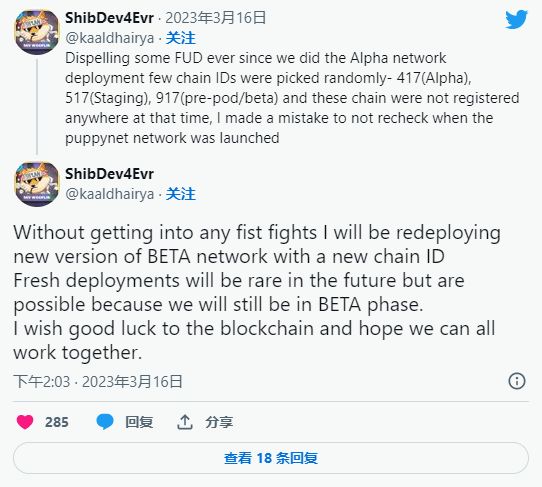This screenshot has width=542, height=487.
Task: Open first ShibDev4Evr profile avatar
Action: click(37, 32)
